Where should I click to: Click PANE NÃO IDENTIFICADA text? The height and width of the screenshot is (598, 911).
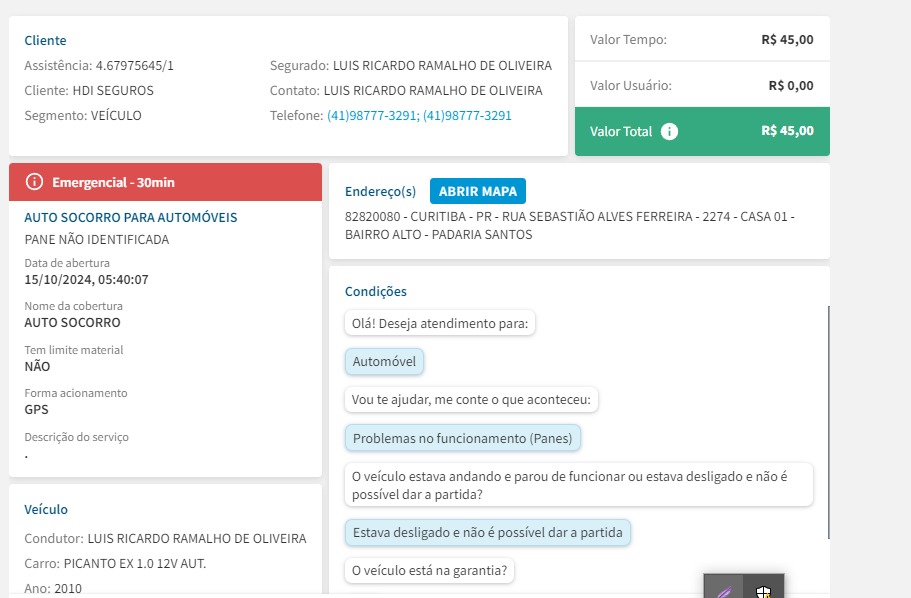point(96,239)
